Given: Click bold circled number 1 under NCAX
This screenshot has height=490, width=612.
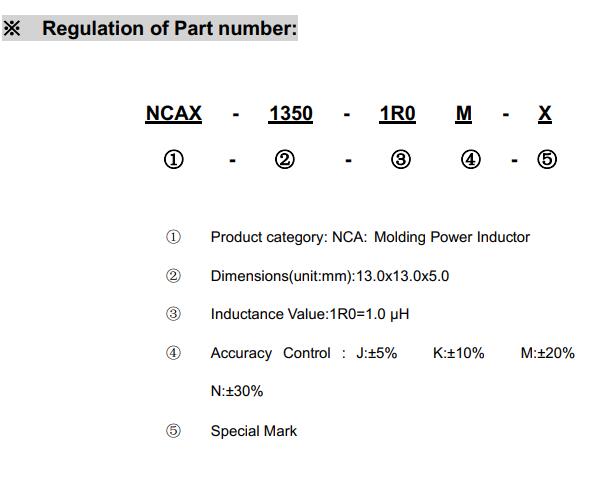Looking at the screenshot, I should click(x=174, y=160).
